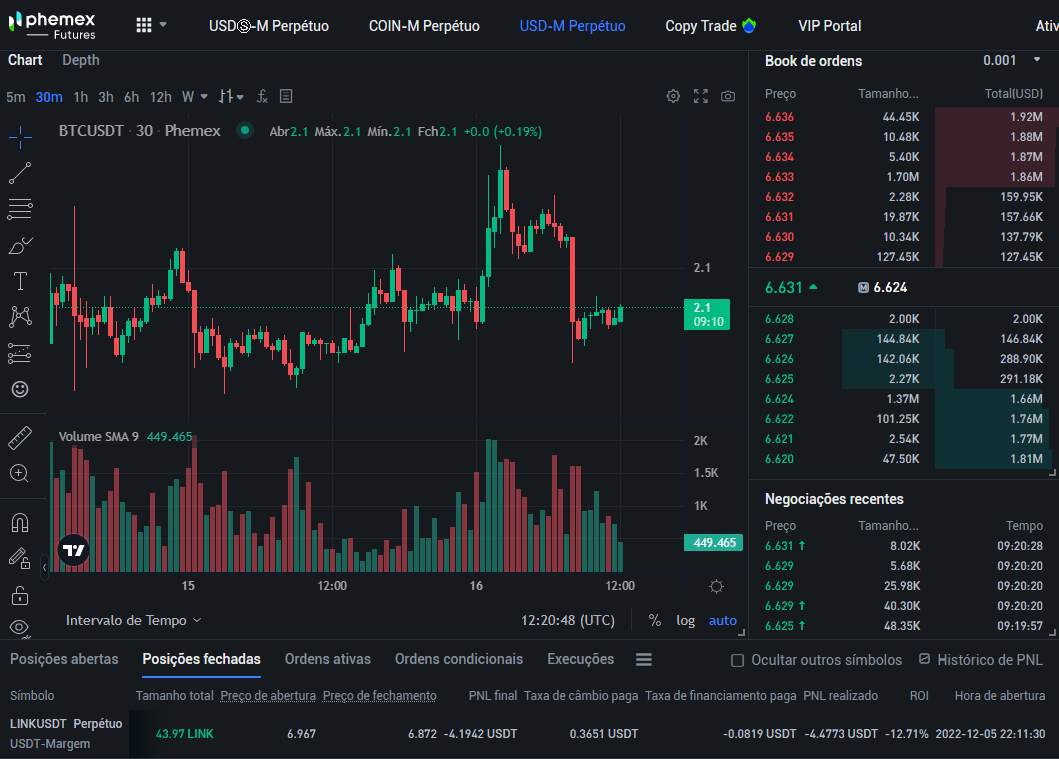Check Ocultar outros símbolos box

[x=738, y=660]
